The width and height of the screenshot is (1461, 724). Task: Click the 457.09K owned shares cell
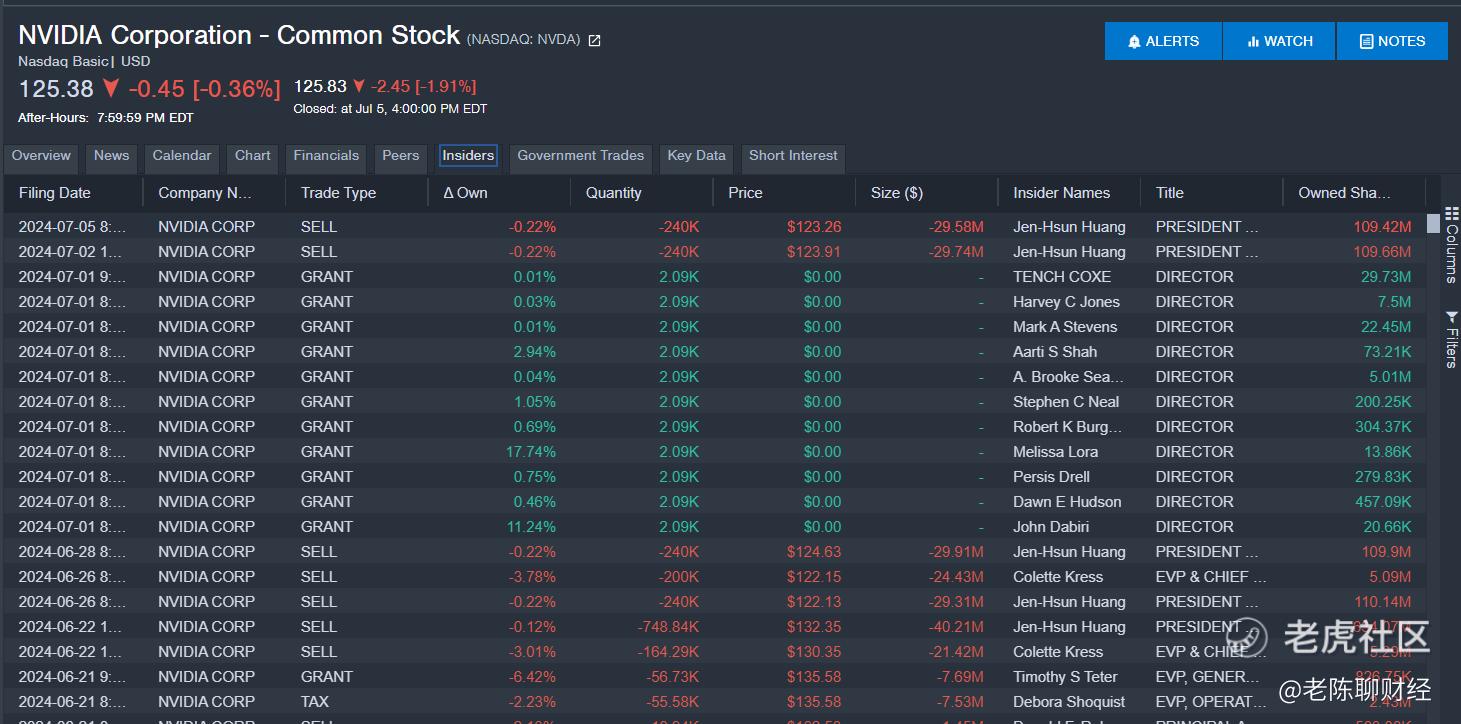tap(1383, 502)
